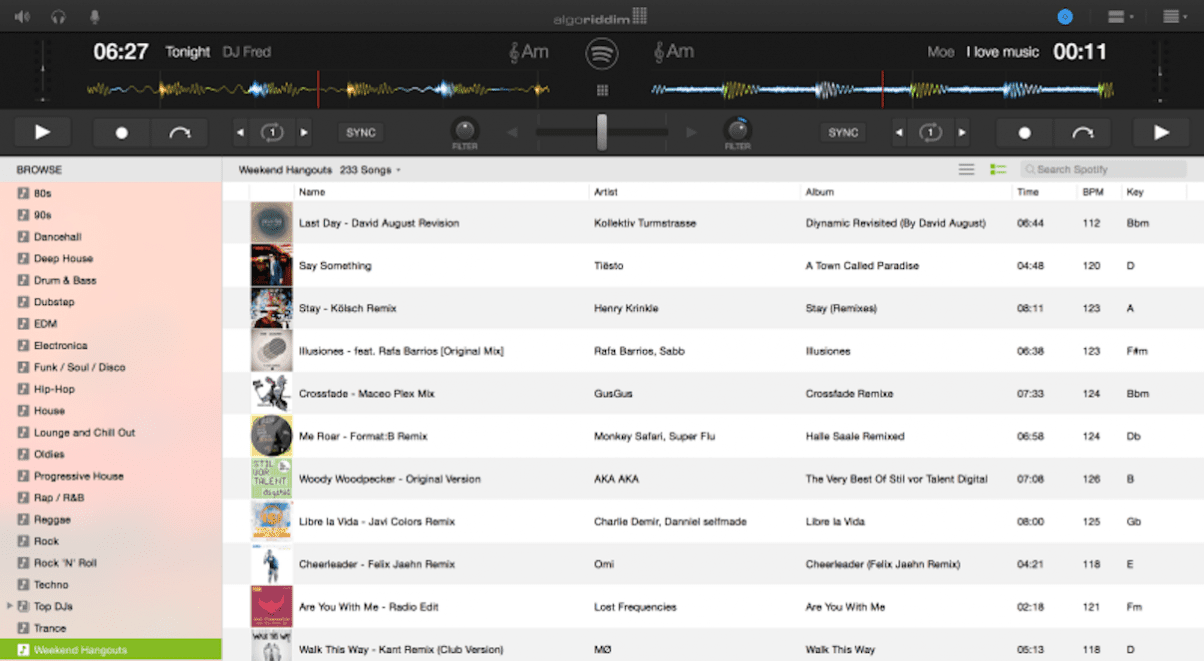Click the speaker volume icon in the top bar
The width and height of the screenshot is (1204, 661).
[22, 16]
